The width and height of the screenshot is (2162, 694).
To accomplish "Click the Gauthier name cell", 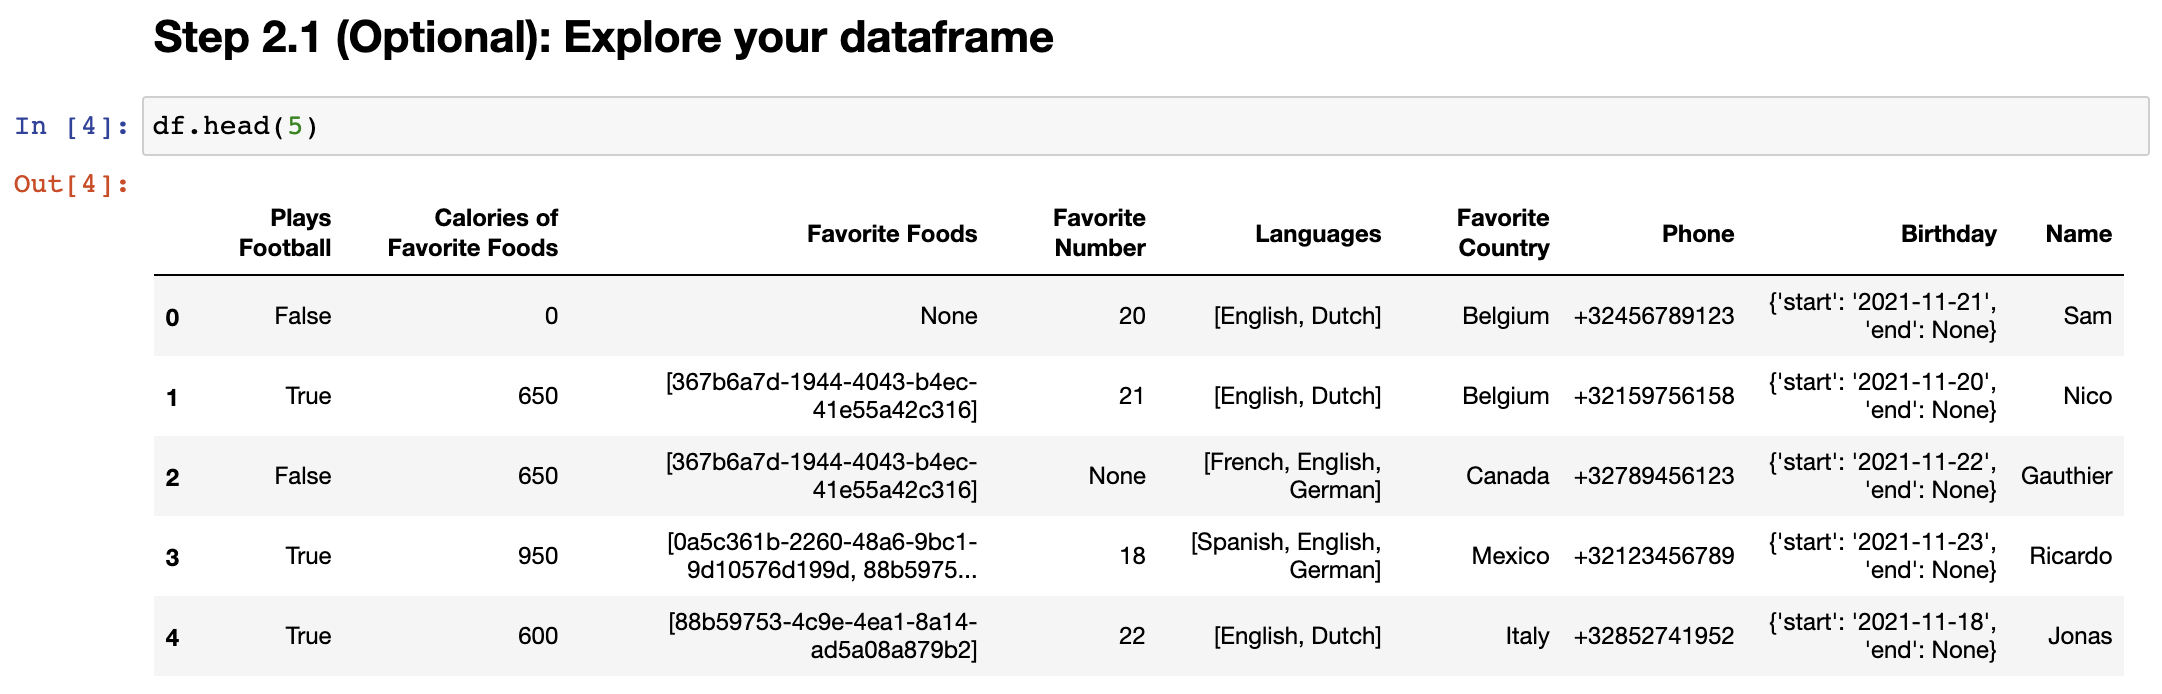I will tap(2066, 476).
